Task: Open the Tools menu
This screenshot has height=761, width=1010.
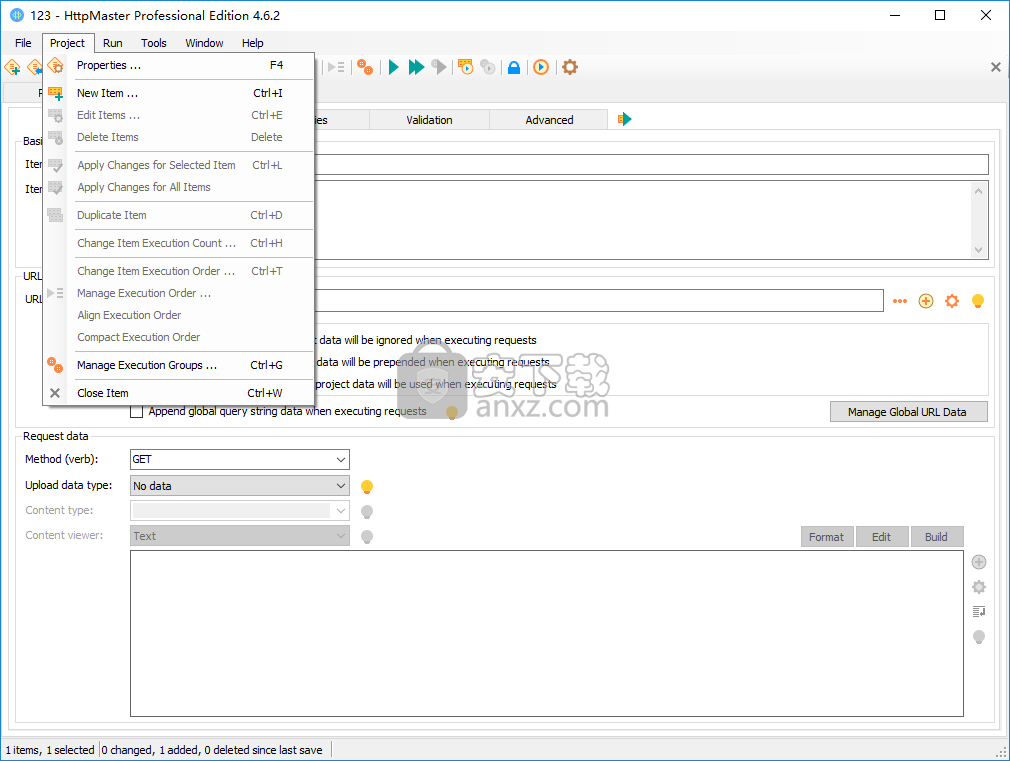Action: click(x=154, y=43)
